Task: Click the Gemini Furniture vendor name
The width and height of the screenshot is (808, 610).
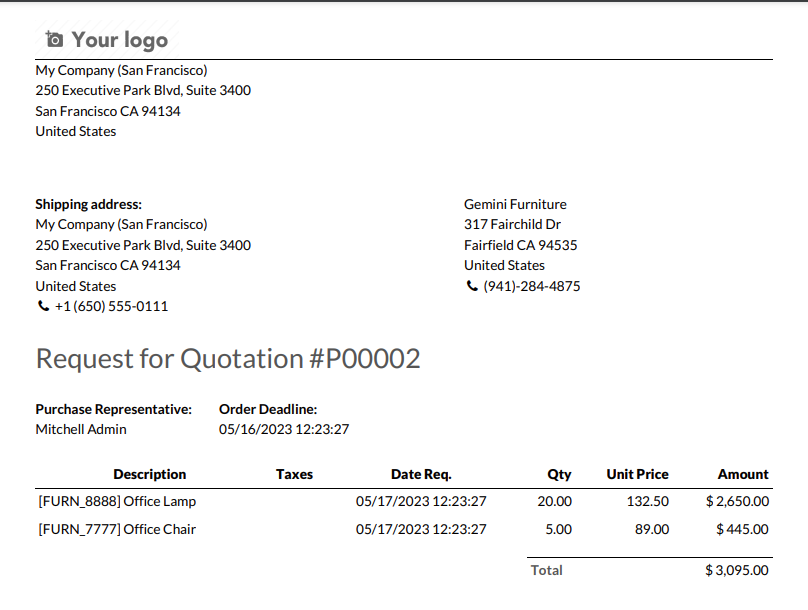Action: [x=515, y=204]
